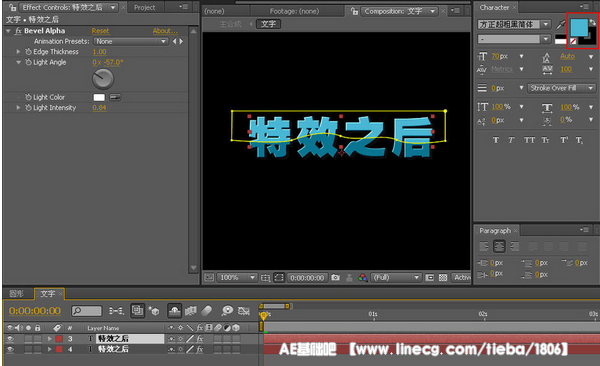
Task: Click the Faux Bold T icon
Action: [496, 140]
